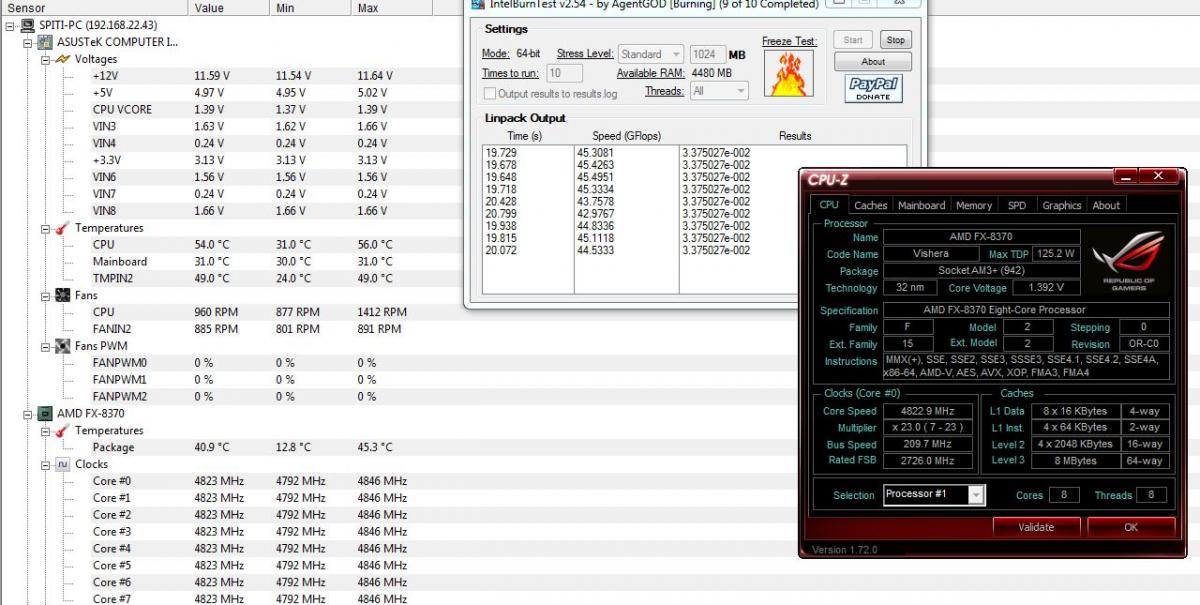The image size is (1200, 605).
Task: Collapse the AMD FX-8370 node
Action: tap(27, 413)
